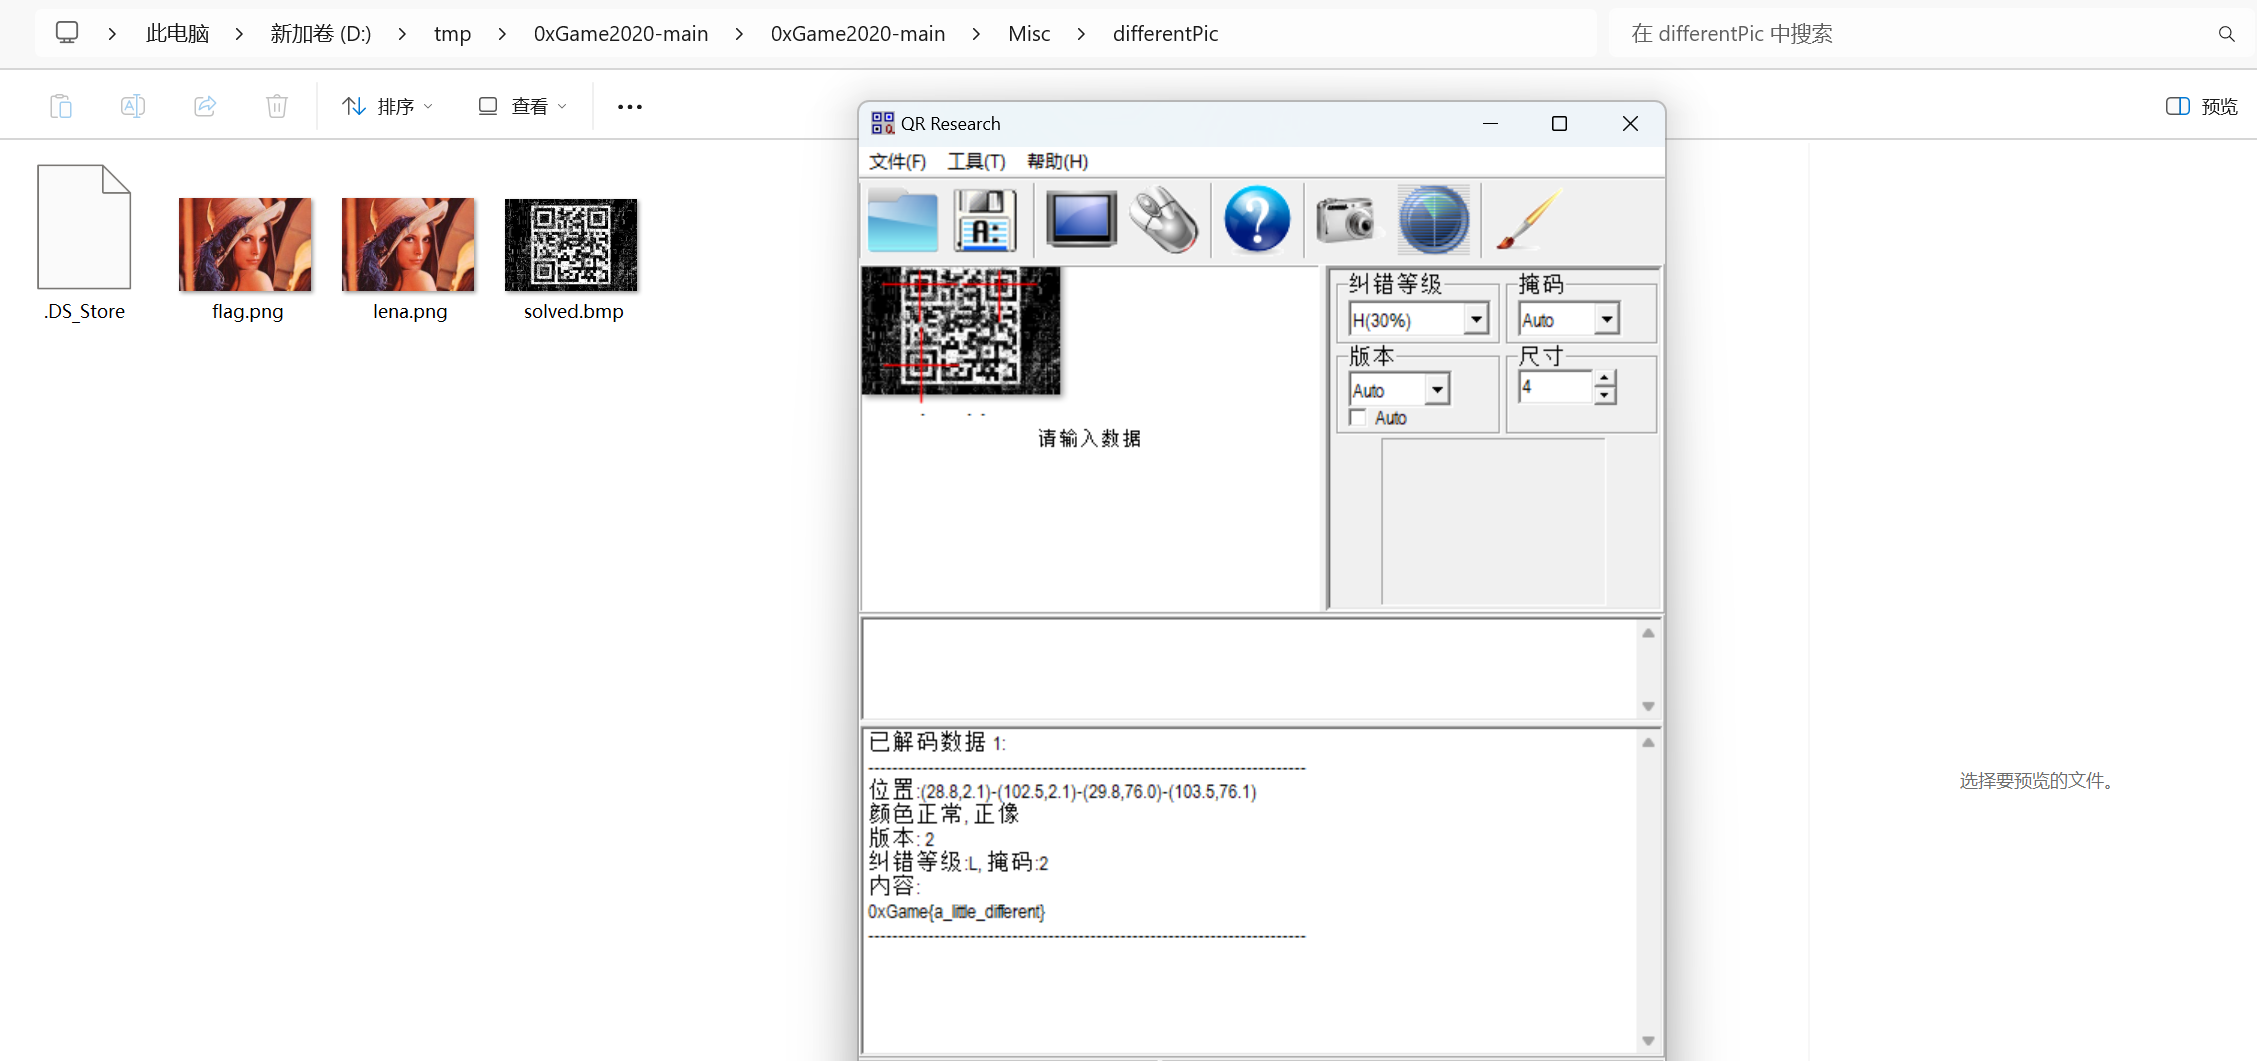Open help via blue question mark icon
2257x1061 pixels.
point(1257,219)
